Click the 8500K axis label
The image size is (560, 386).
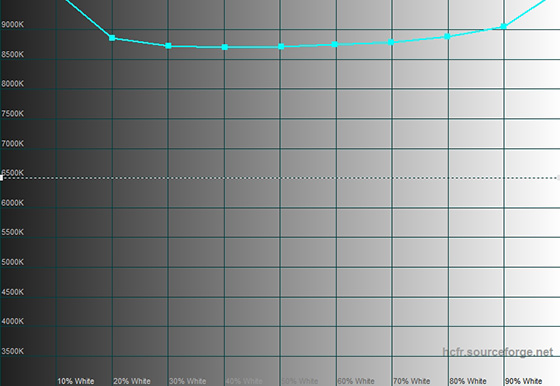[x=12, y=55]
